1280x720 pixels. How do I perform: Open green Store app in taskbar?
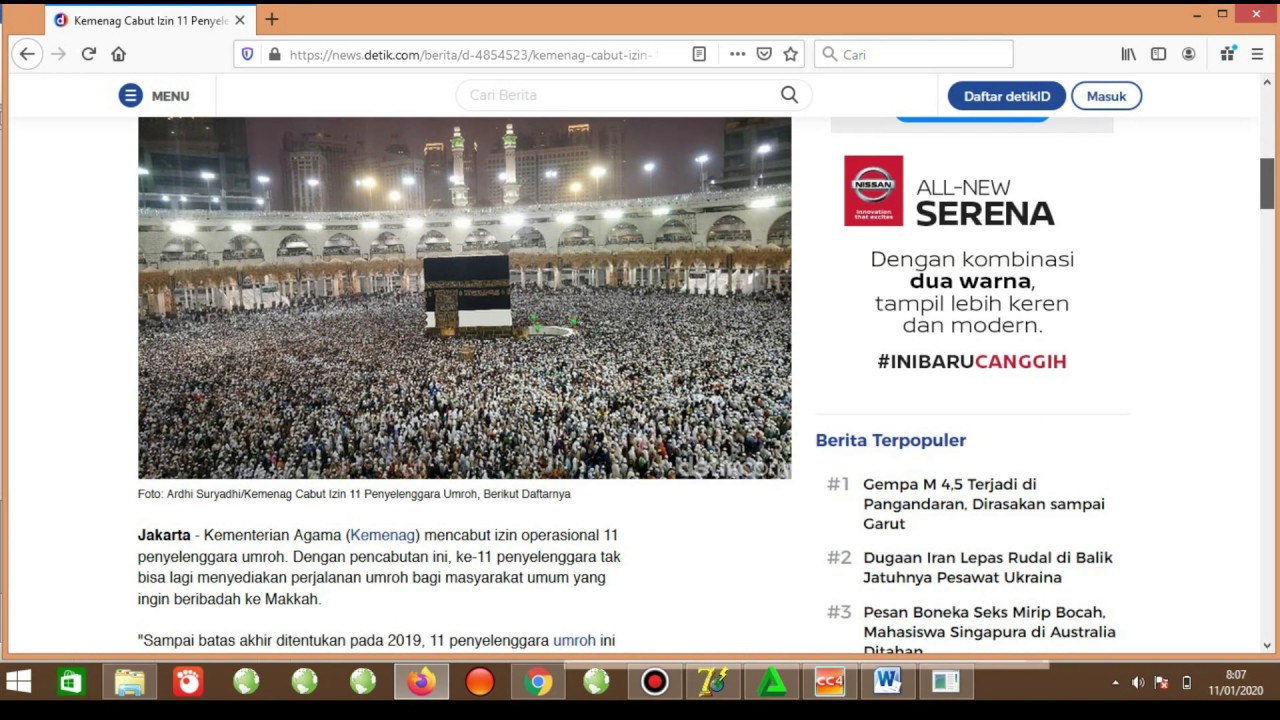[70, 682]
